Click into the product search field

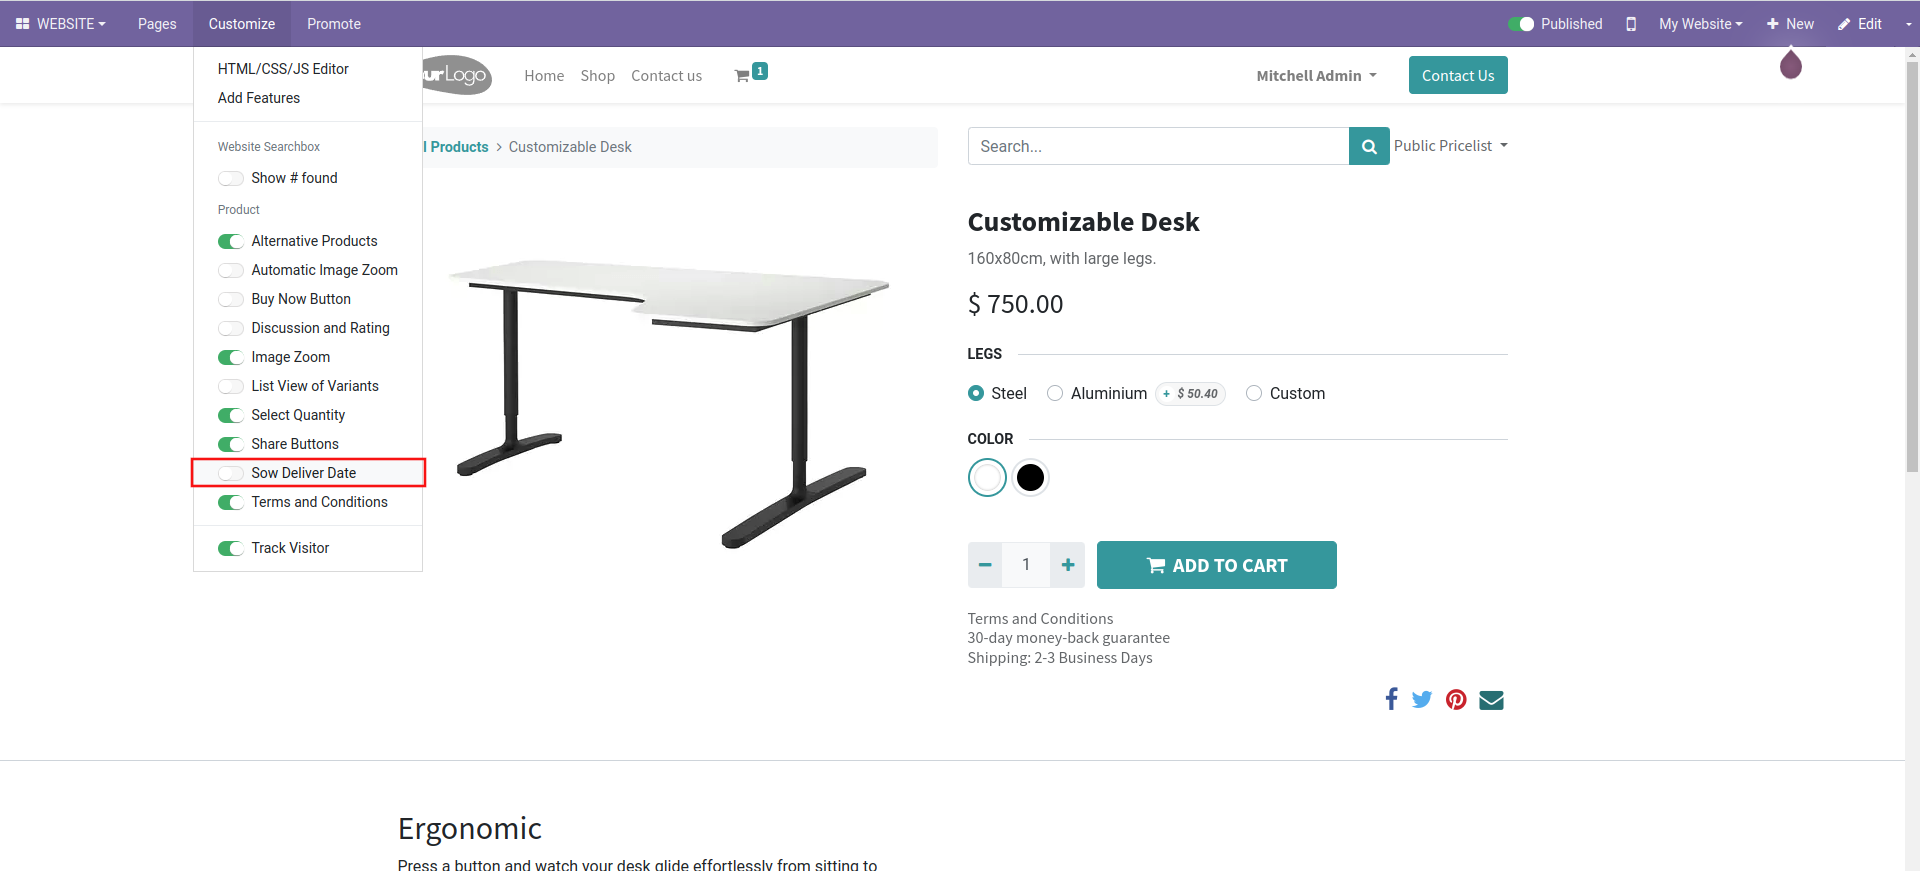click(1158, 147)
